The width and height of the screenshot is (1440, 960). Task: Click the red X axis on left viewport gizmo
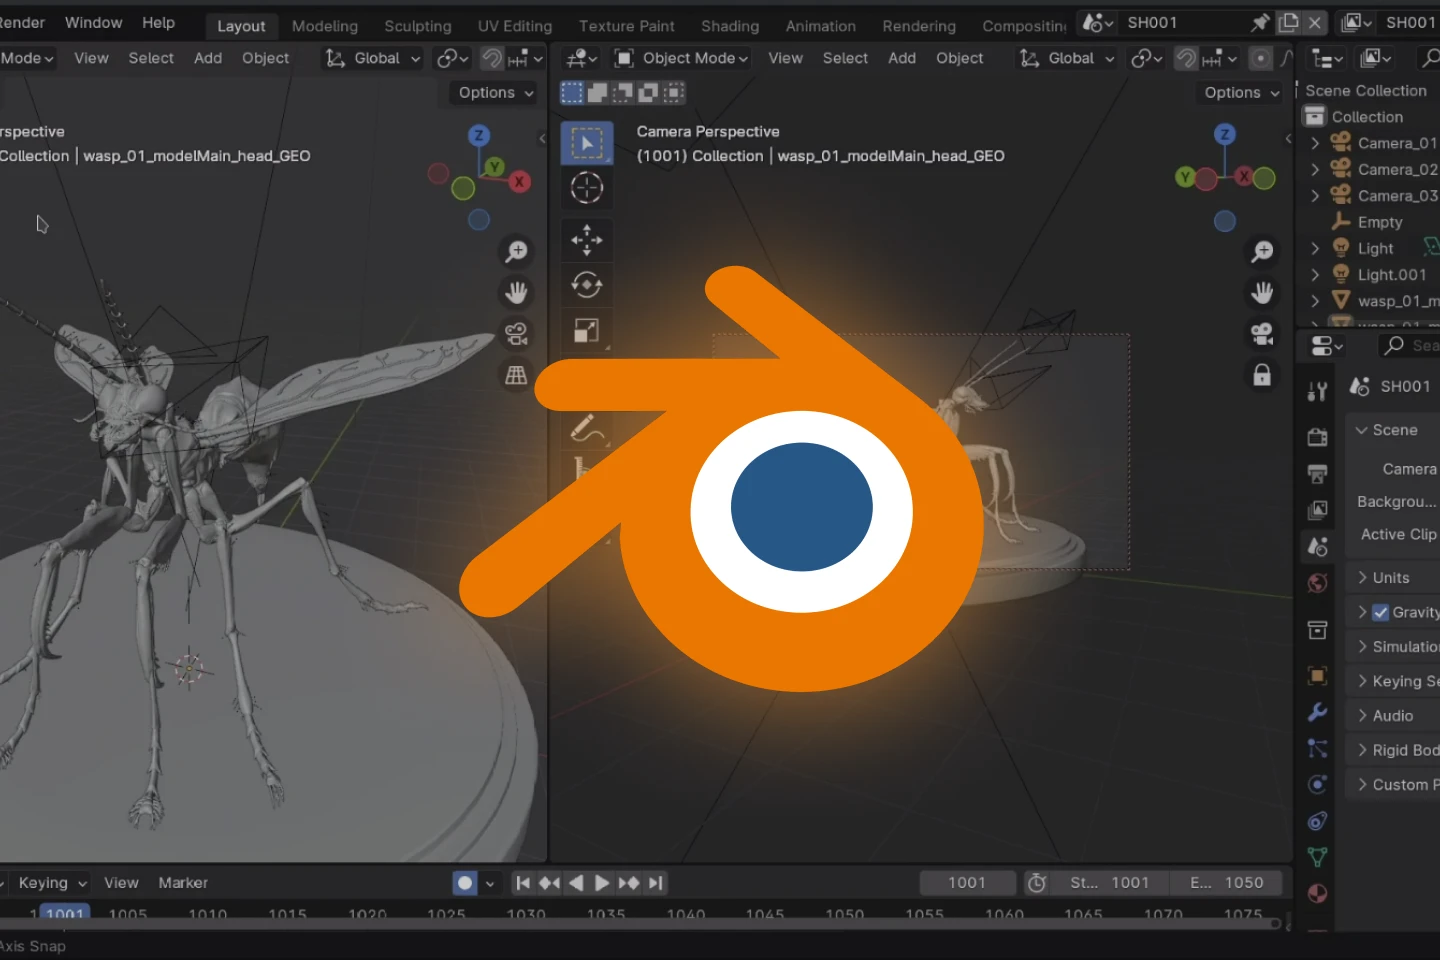click(519, 182)
